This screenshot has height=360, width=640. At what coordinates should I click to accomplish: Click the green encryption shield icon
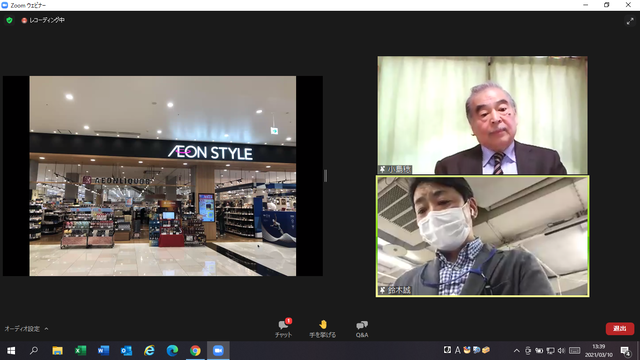[9, 20]
